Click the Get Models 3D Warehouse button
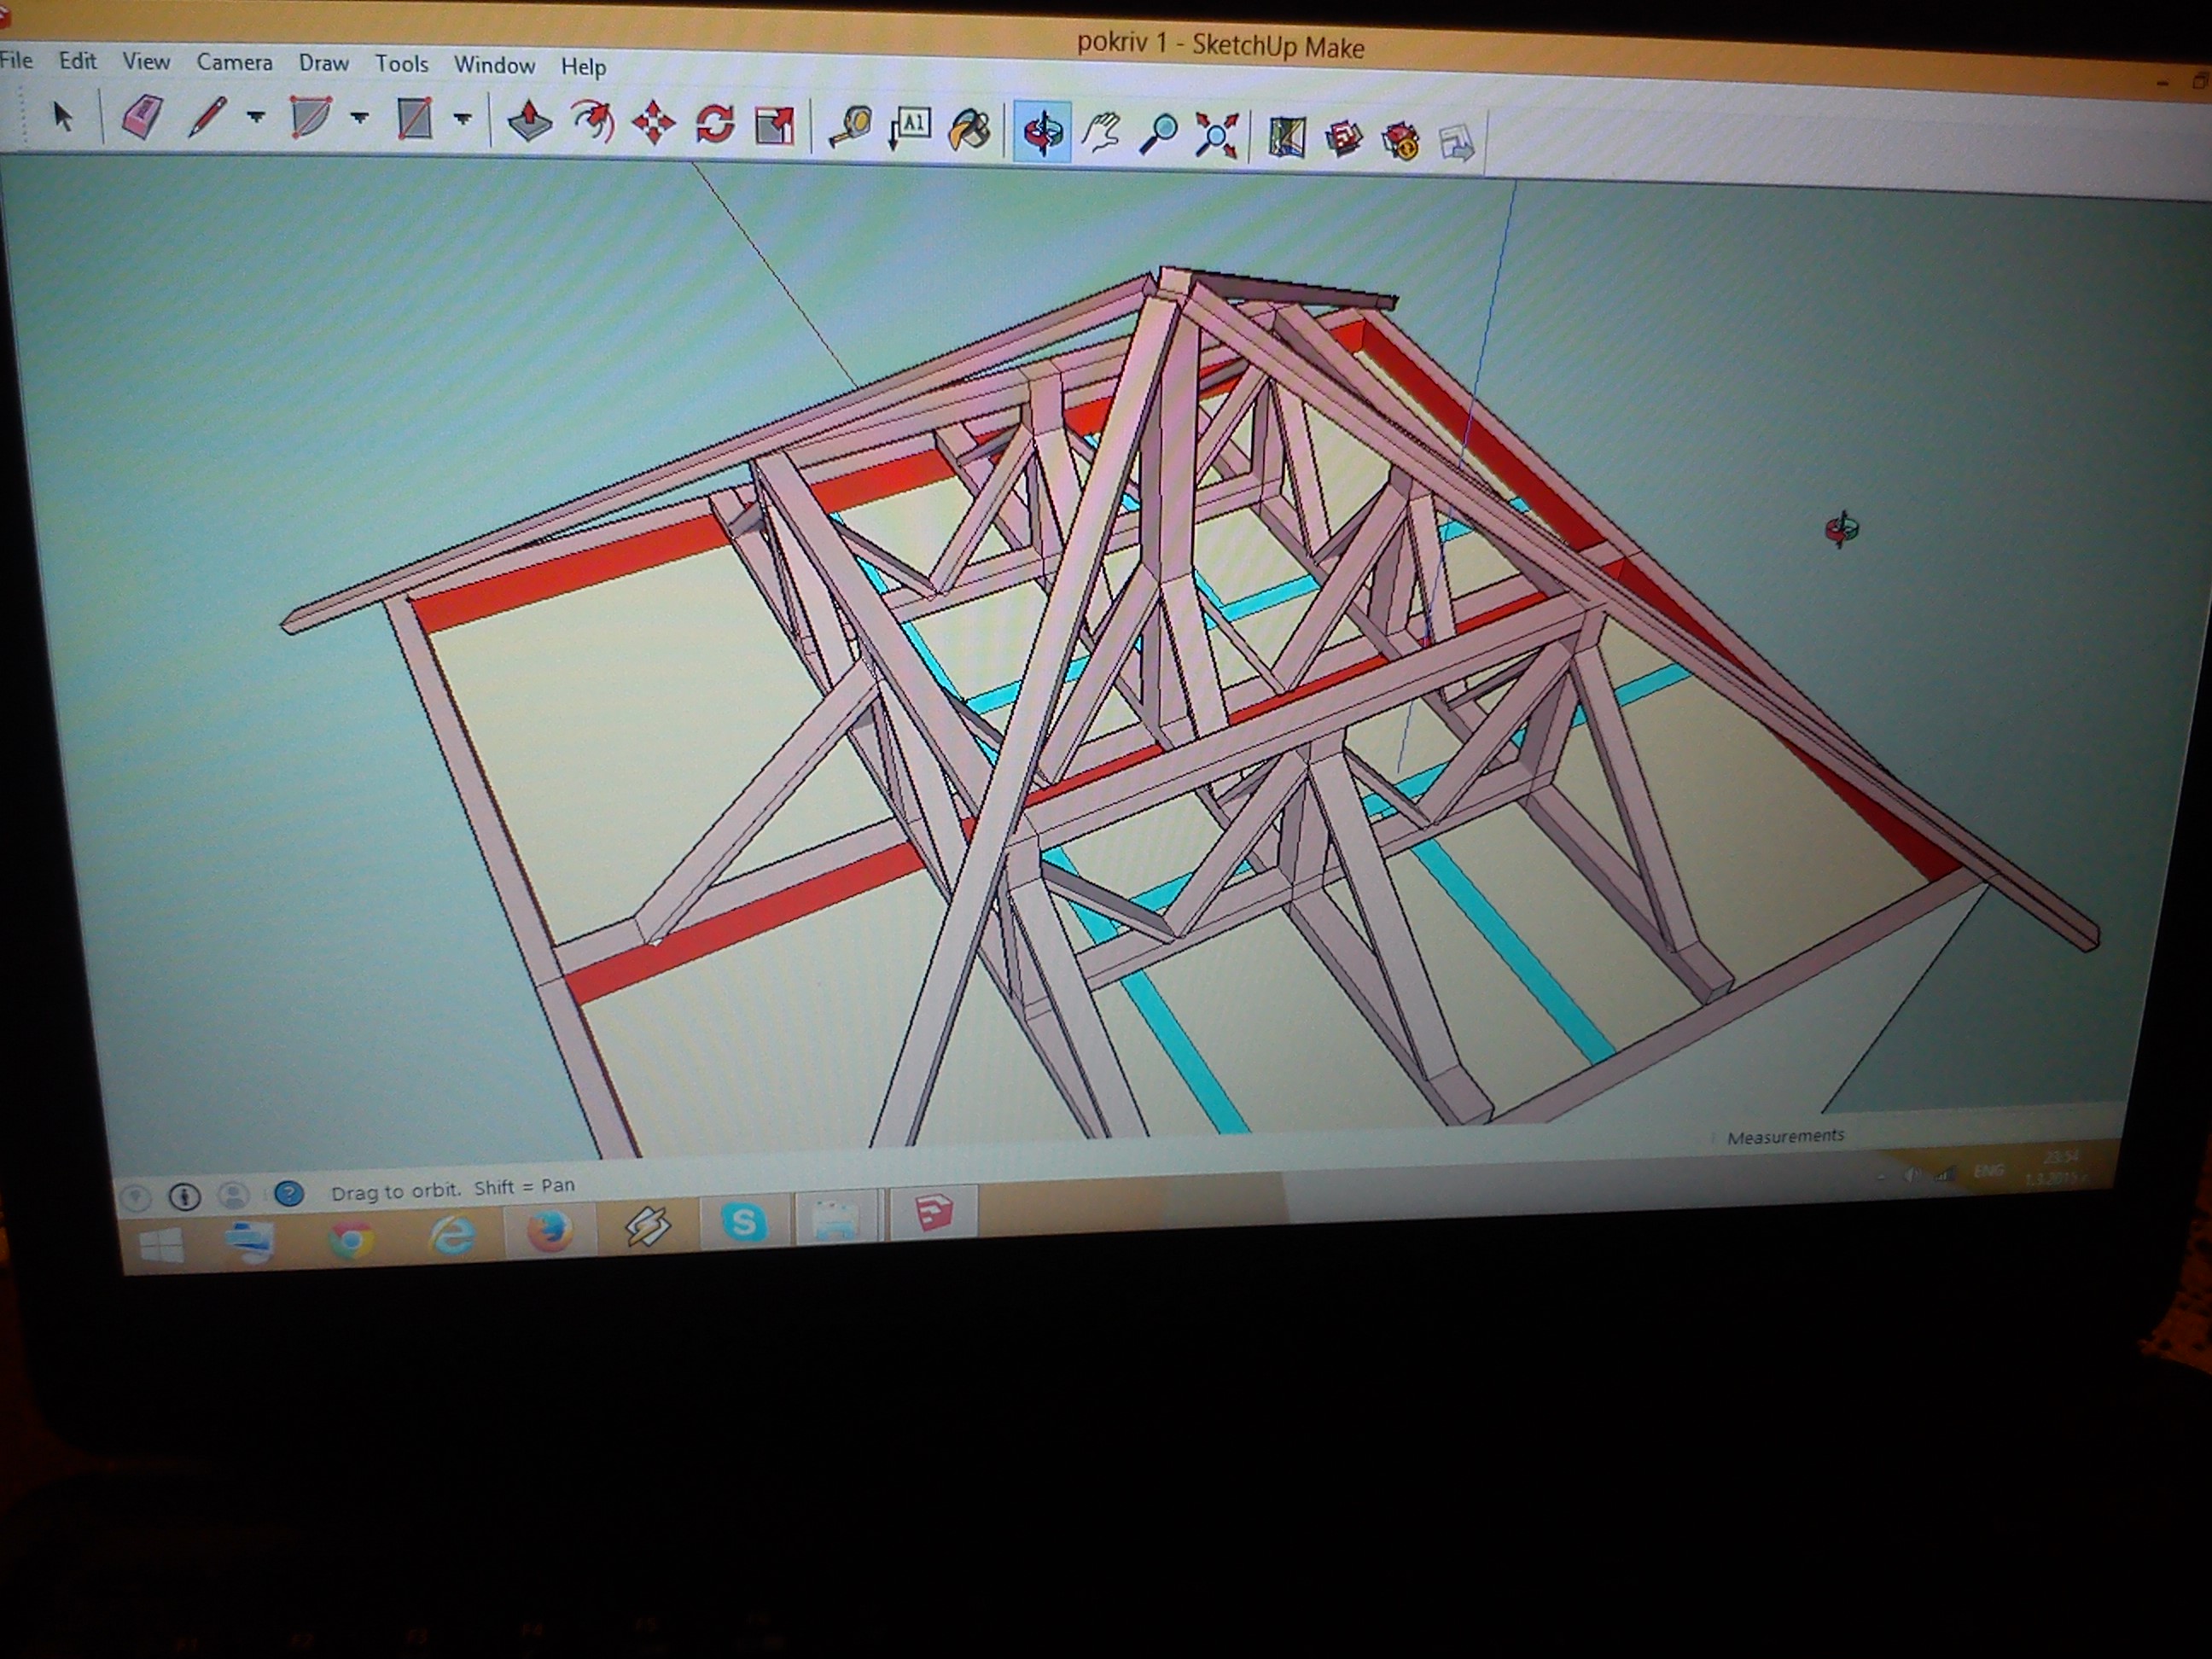Image resolution: width=2212 pixels, height=1659 pixels. [1343, 138]
